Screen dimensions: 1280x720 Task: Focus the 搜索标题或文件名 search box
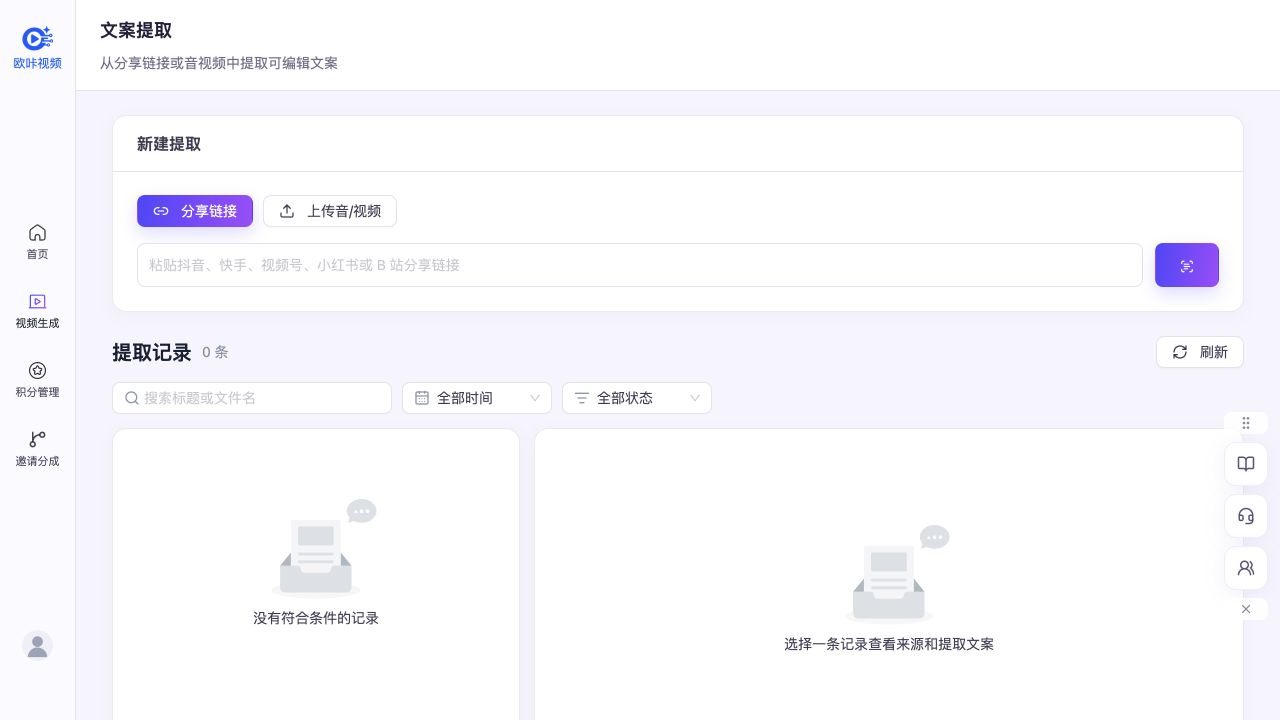[252, 398]
